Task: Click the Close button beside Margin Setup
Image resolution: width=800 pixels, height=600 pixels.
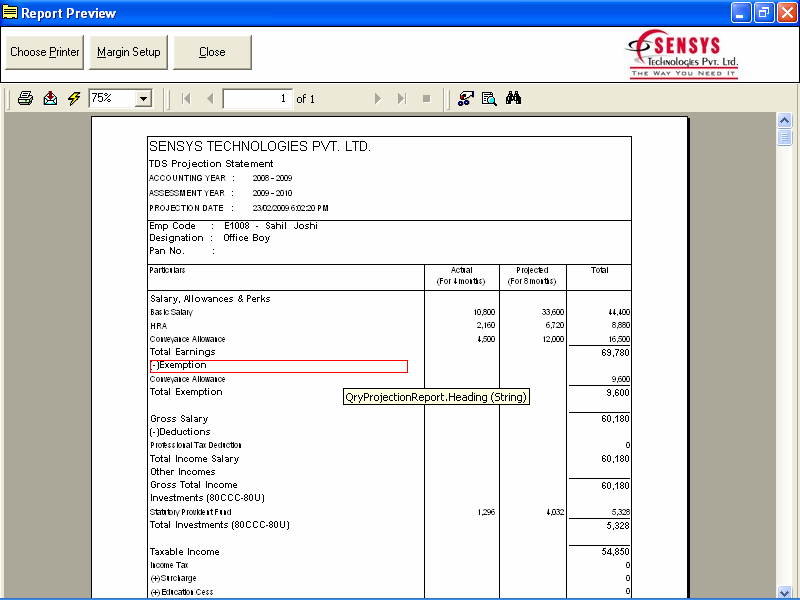Action: click(212, 52)
